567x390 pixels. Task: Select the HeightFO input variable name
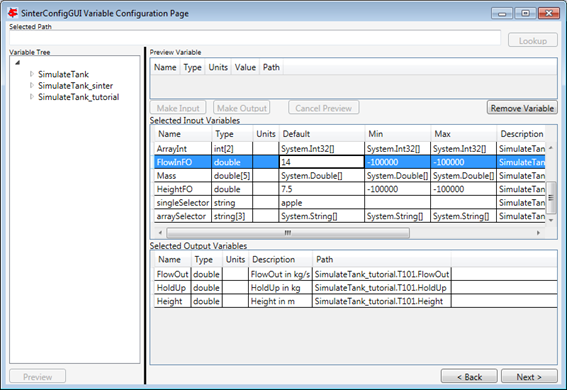tap(183, 189)
